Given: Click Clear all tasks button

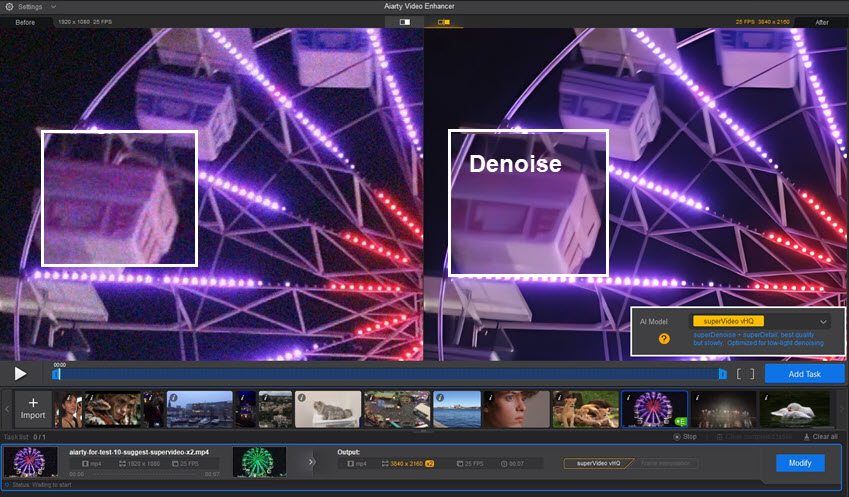Looking at the screenshot, I should (x=821, y=436).
